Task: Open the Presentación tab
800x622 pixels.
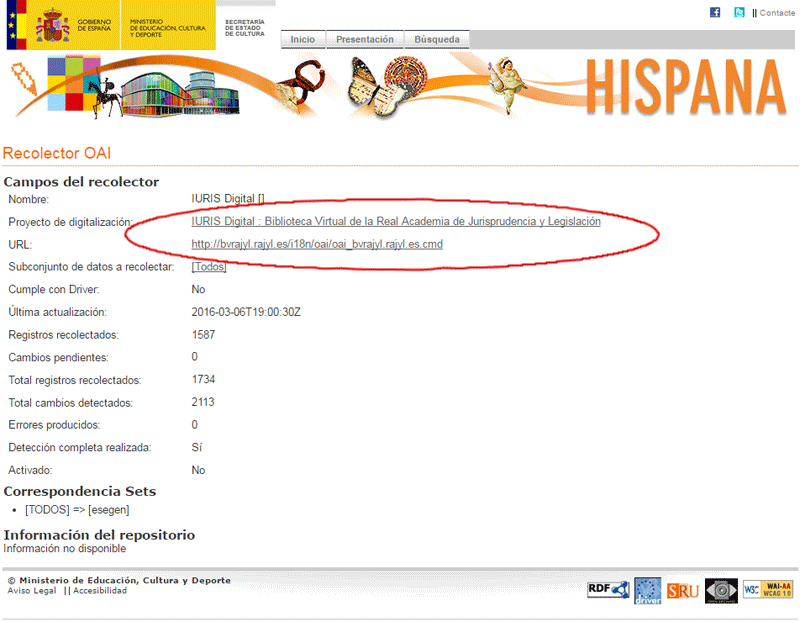Action: coord(365,39)
